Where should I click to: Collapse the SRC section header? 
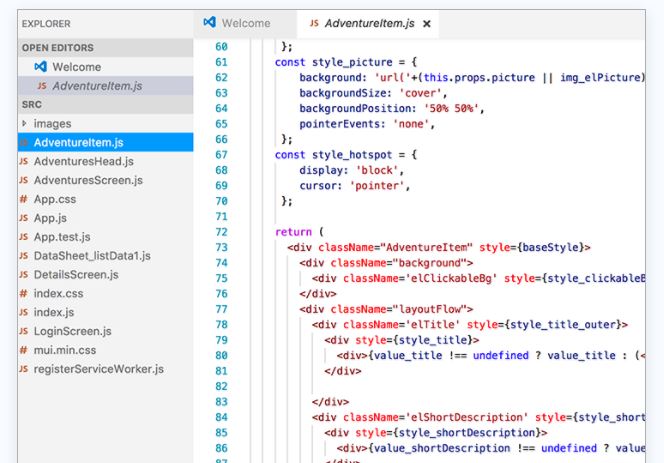coord(105,104)
